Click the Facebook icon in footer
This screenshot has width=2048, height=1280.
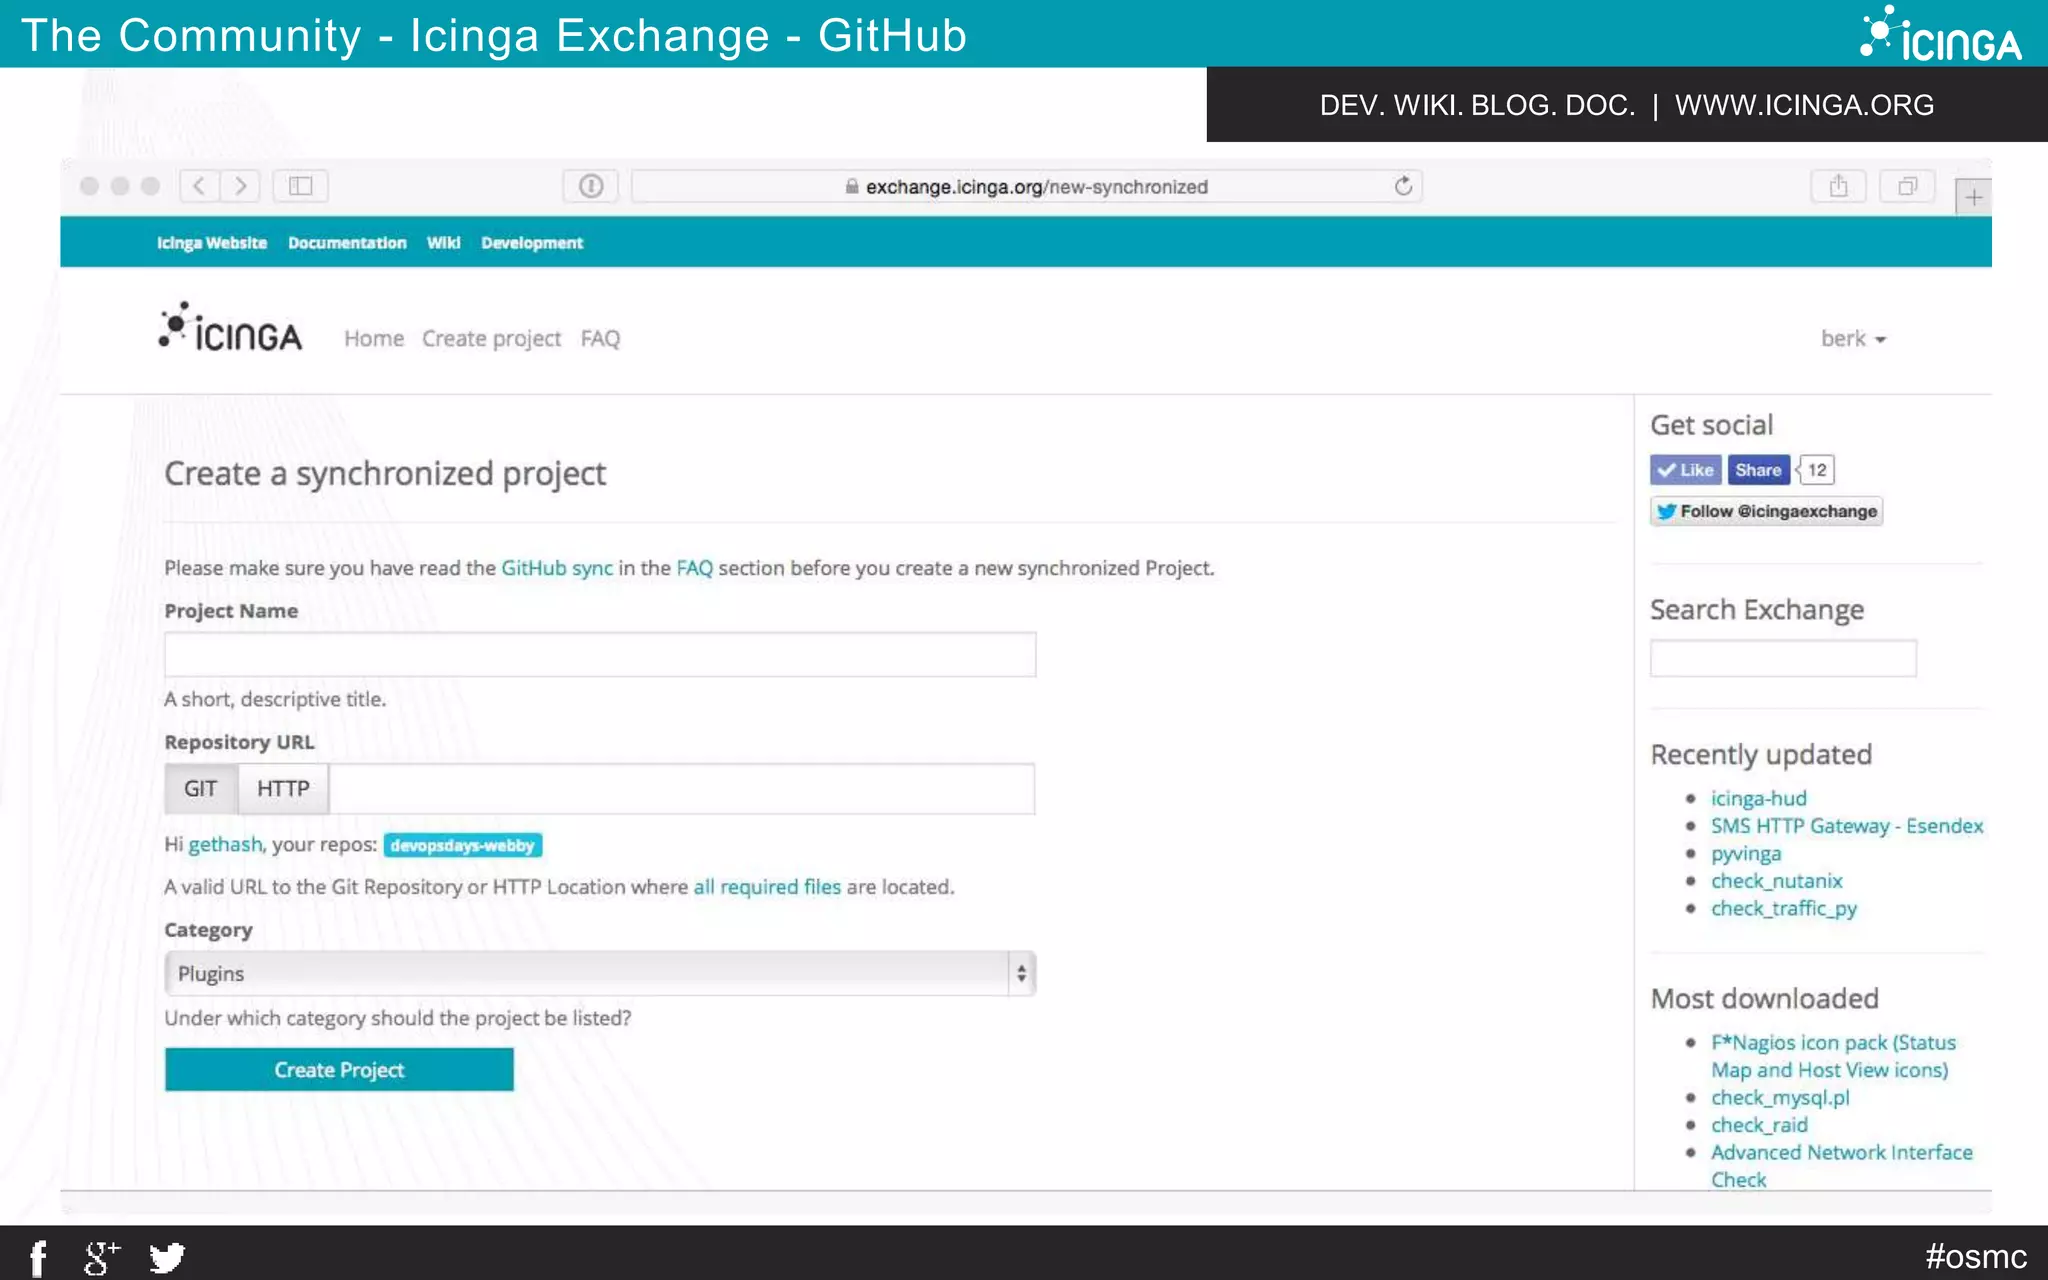(x=38, y=1257)
